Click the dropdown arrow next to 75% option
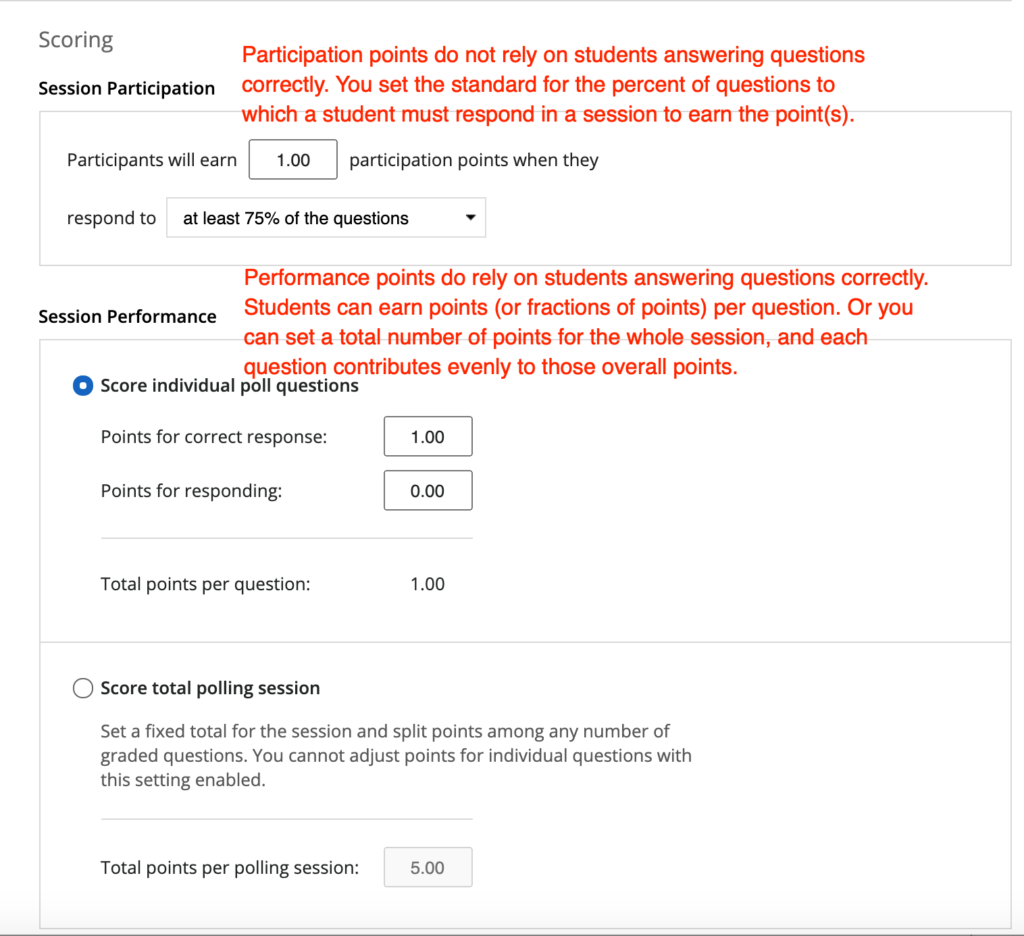Screen dimensions: 1024x936 (470, 218)
